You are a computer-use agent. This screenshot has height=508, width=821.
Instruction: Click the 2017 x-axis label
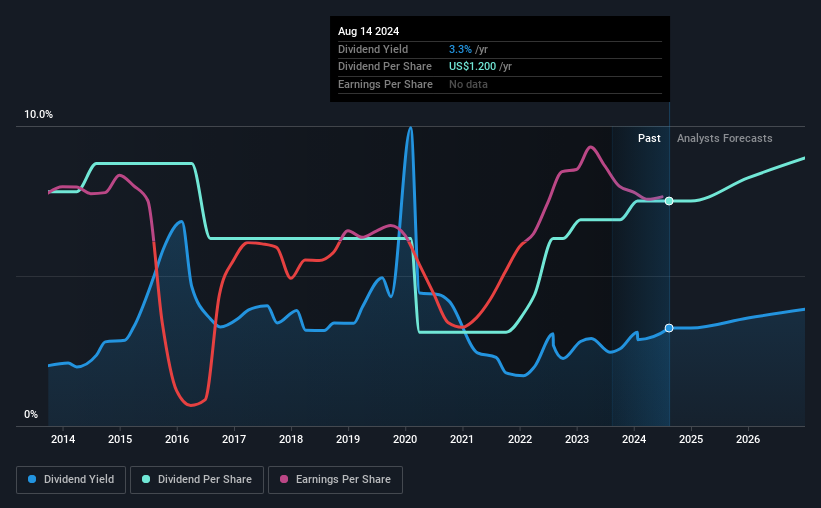pos(234,439)
